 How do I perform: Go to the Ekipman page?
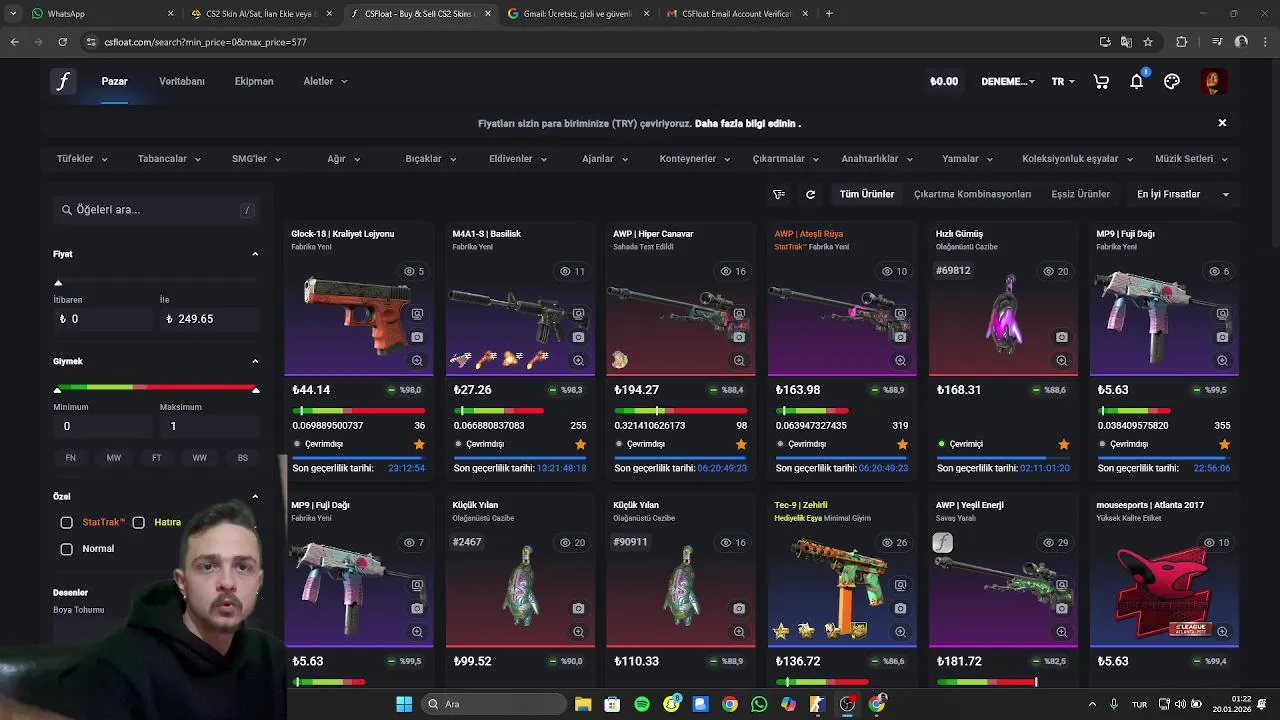254,81
